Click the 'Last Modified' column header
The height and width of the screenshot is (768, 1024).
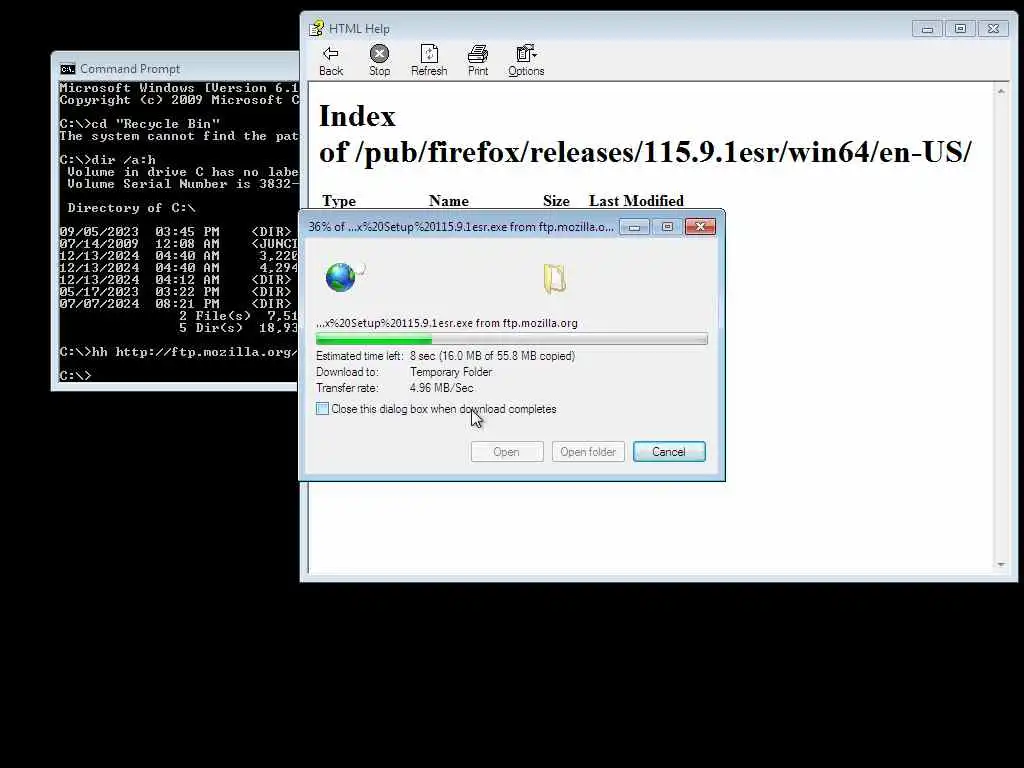coord(636,201)
